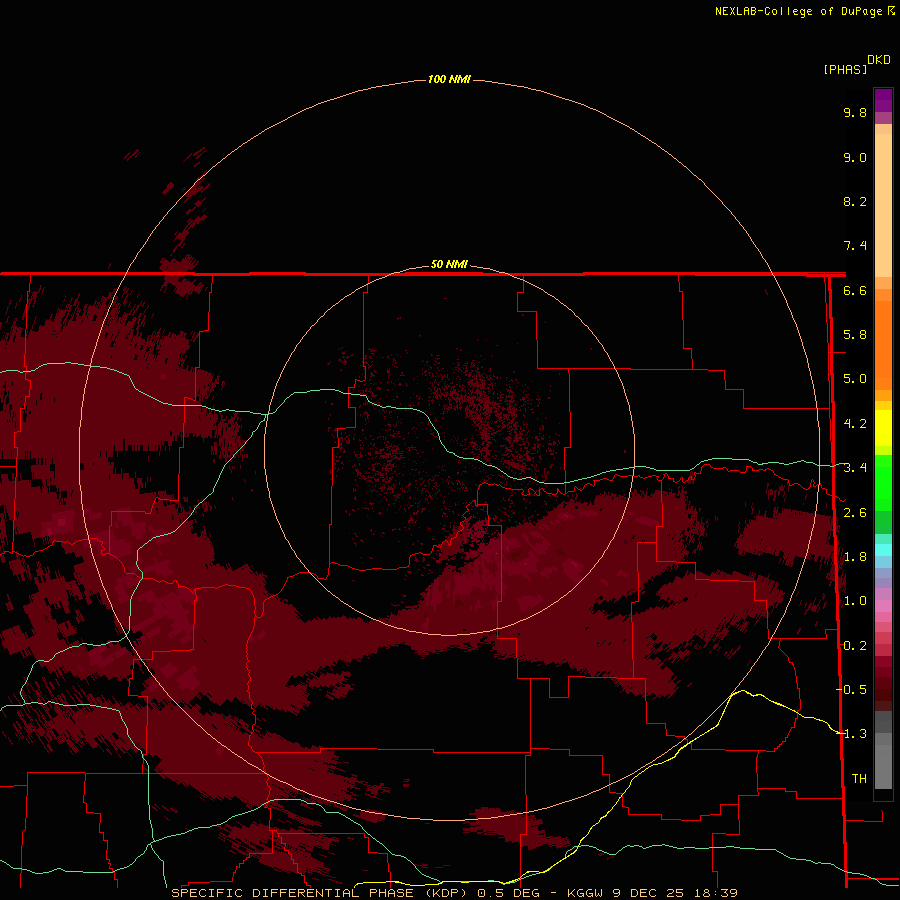The width and height of the screenshot is (900, 900).
Task: Click the 8.2 scale value
Action: pyautogui.click(x=855, y=201)
